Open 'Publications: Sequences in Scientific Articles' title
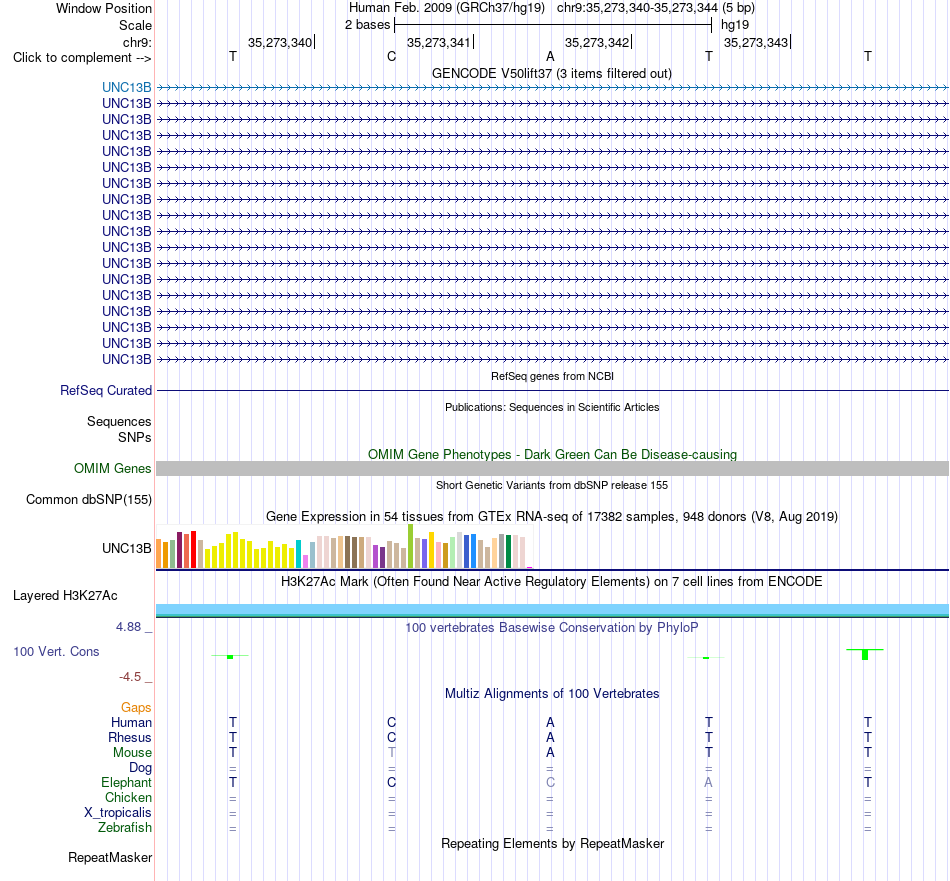The image size is (950, 881). coord(552,407)
